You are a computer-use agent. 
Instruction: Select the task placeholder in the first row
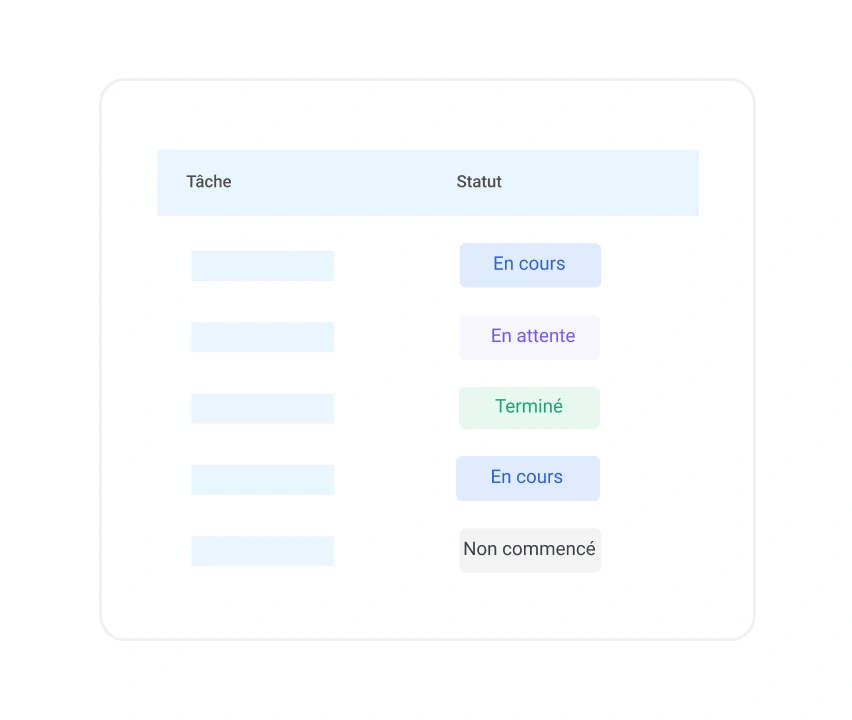pos(262,266)
